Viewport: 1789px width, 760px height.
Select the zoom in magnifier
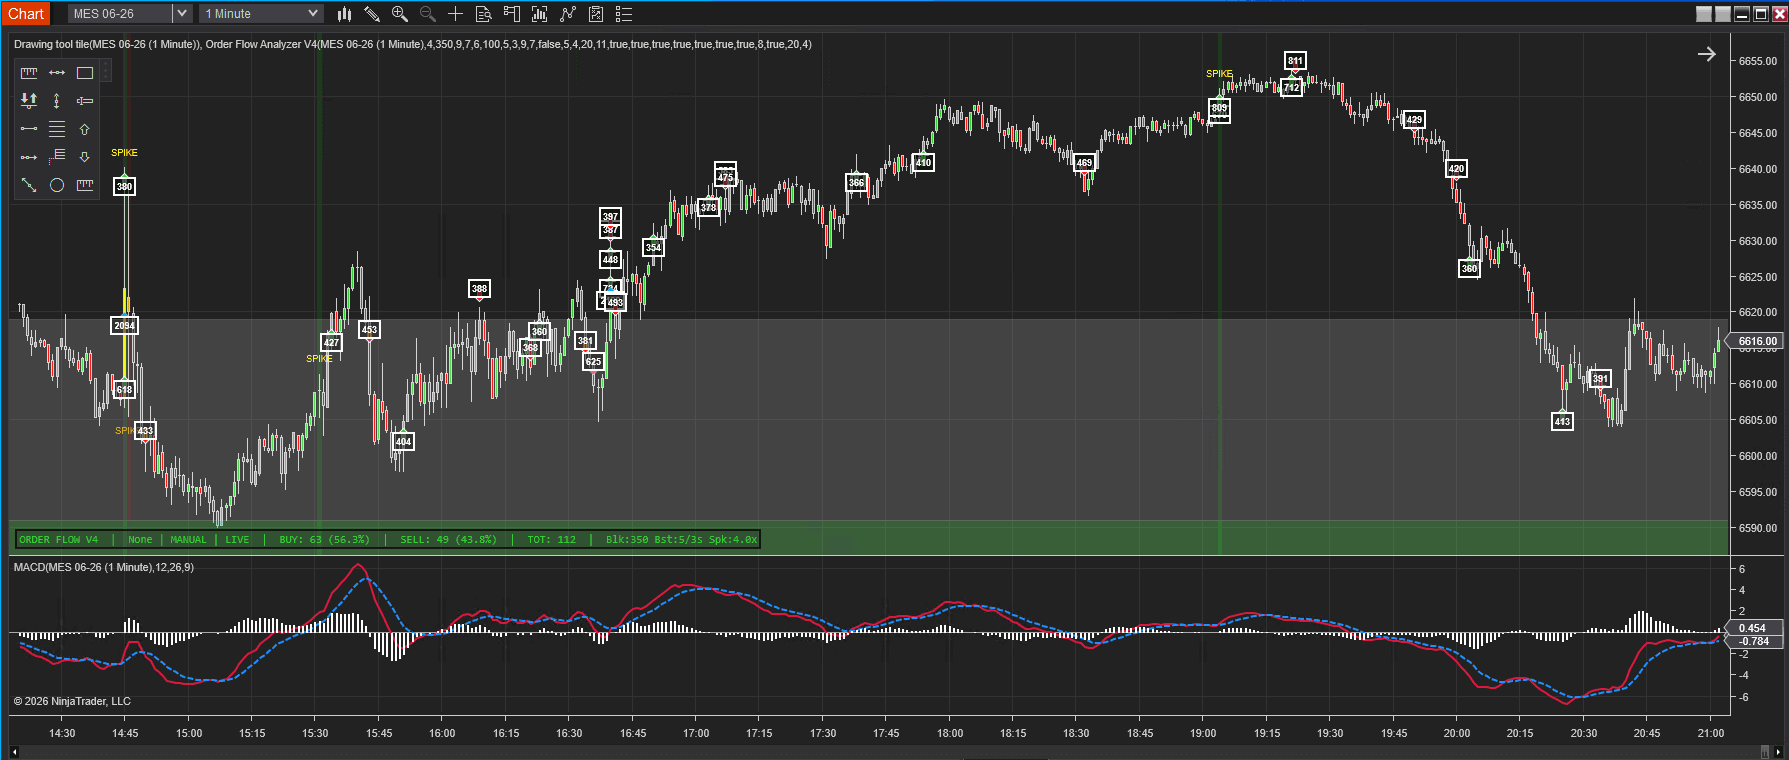[x=400, y=14]
